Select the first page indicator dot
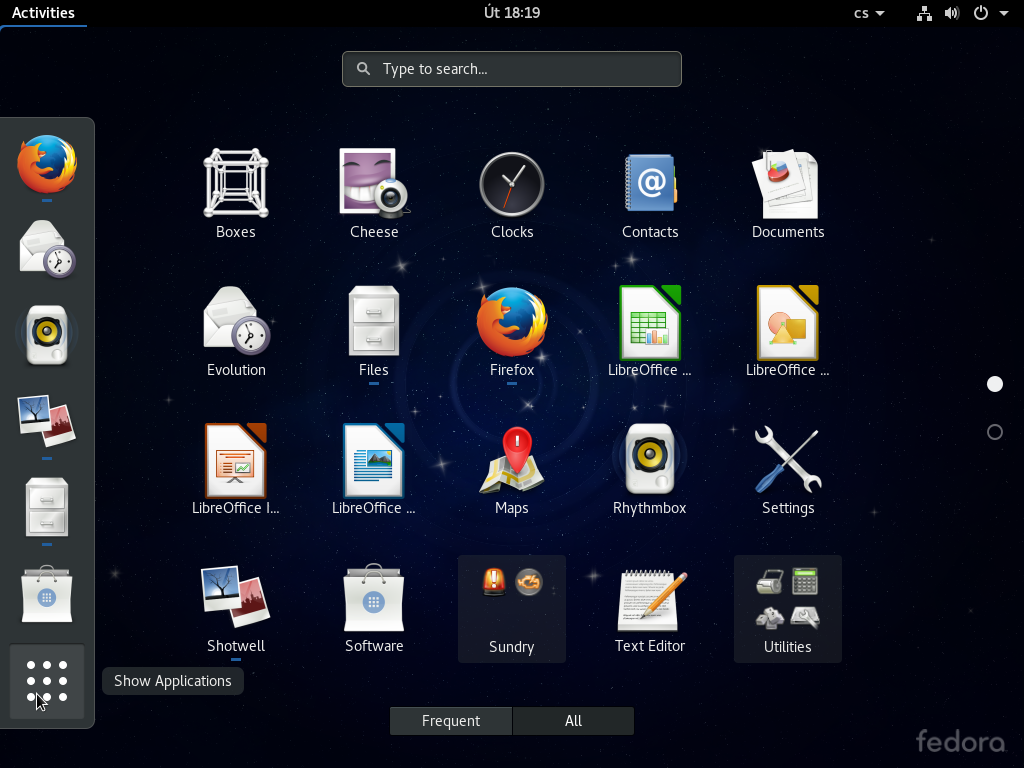 pos(995,384)
